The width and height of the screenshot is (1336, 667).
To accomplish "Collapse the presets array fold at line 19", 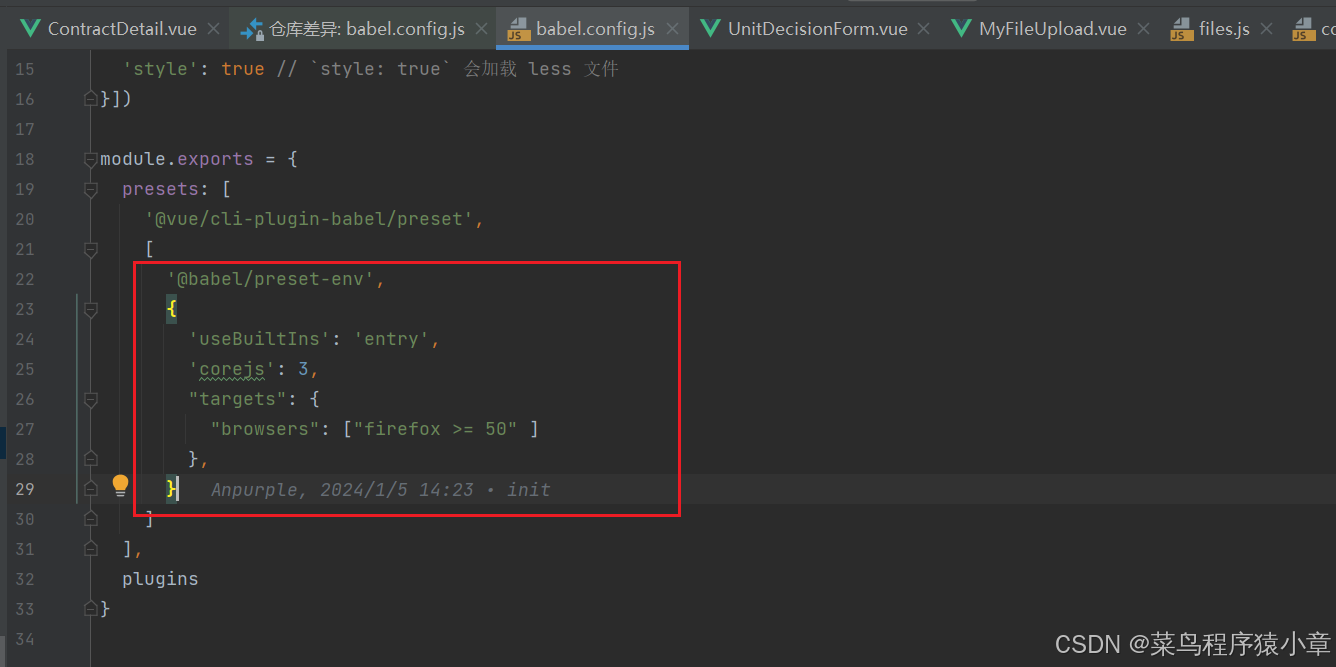I will click(x=91, y=189).
